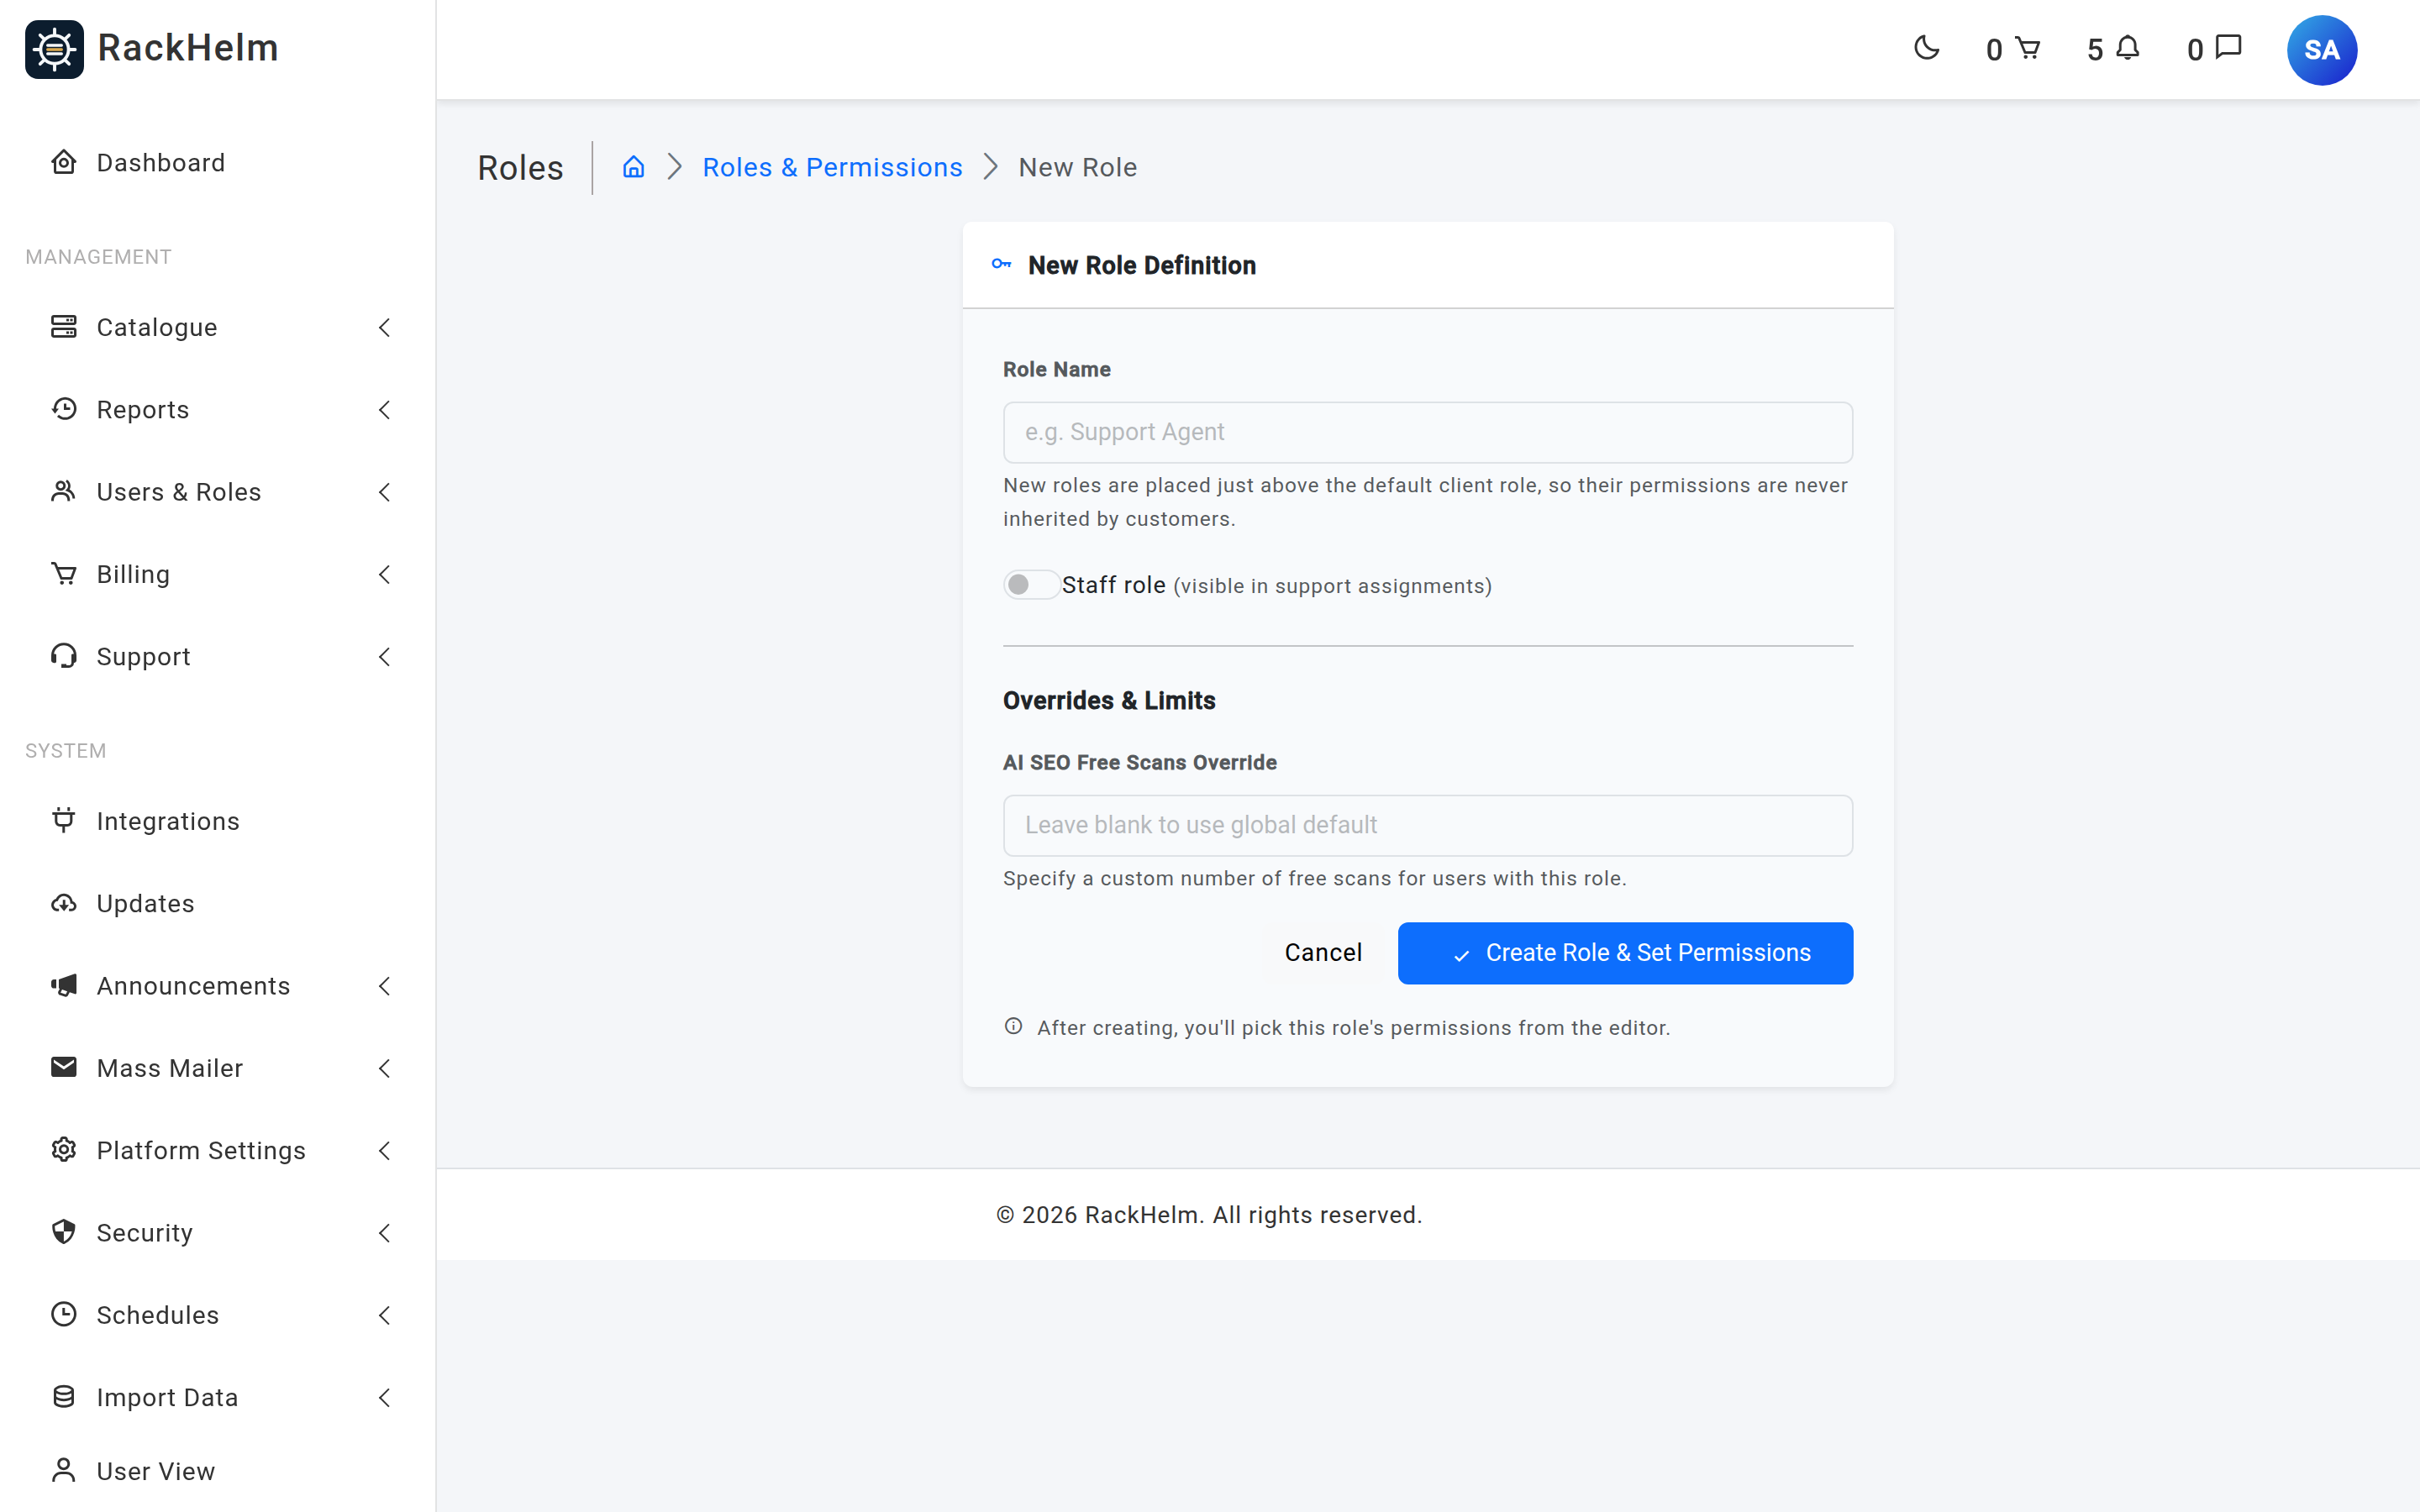Open Integrations in the sidebar

[x=218, y=820]
